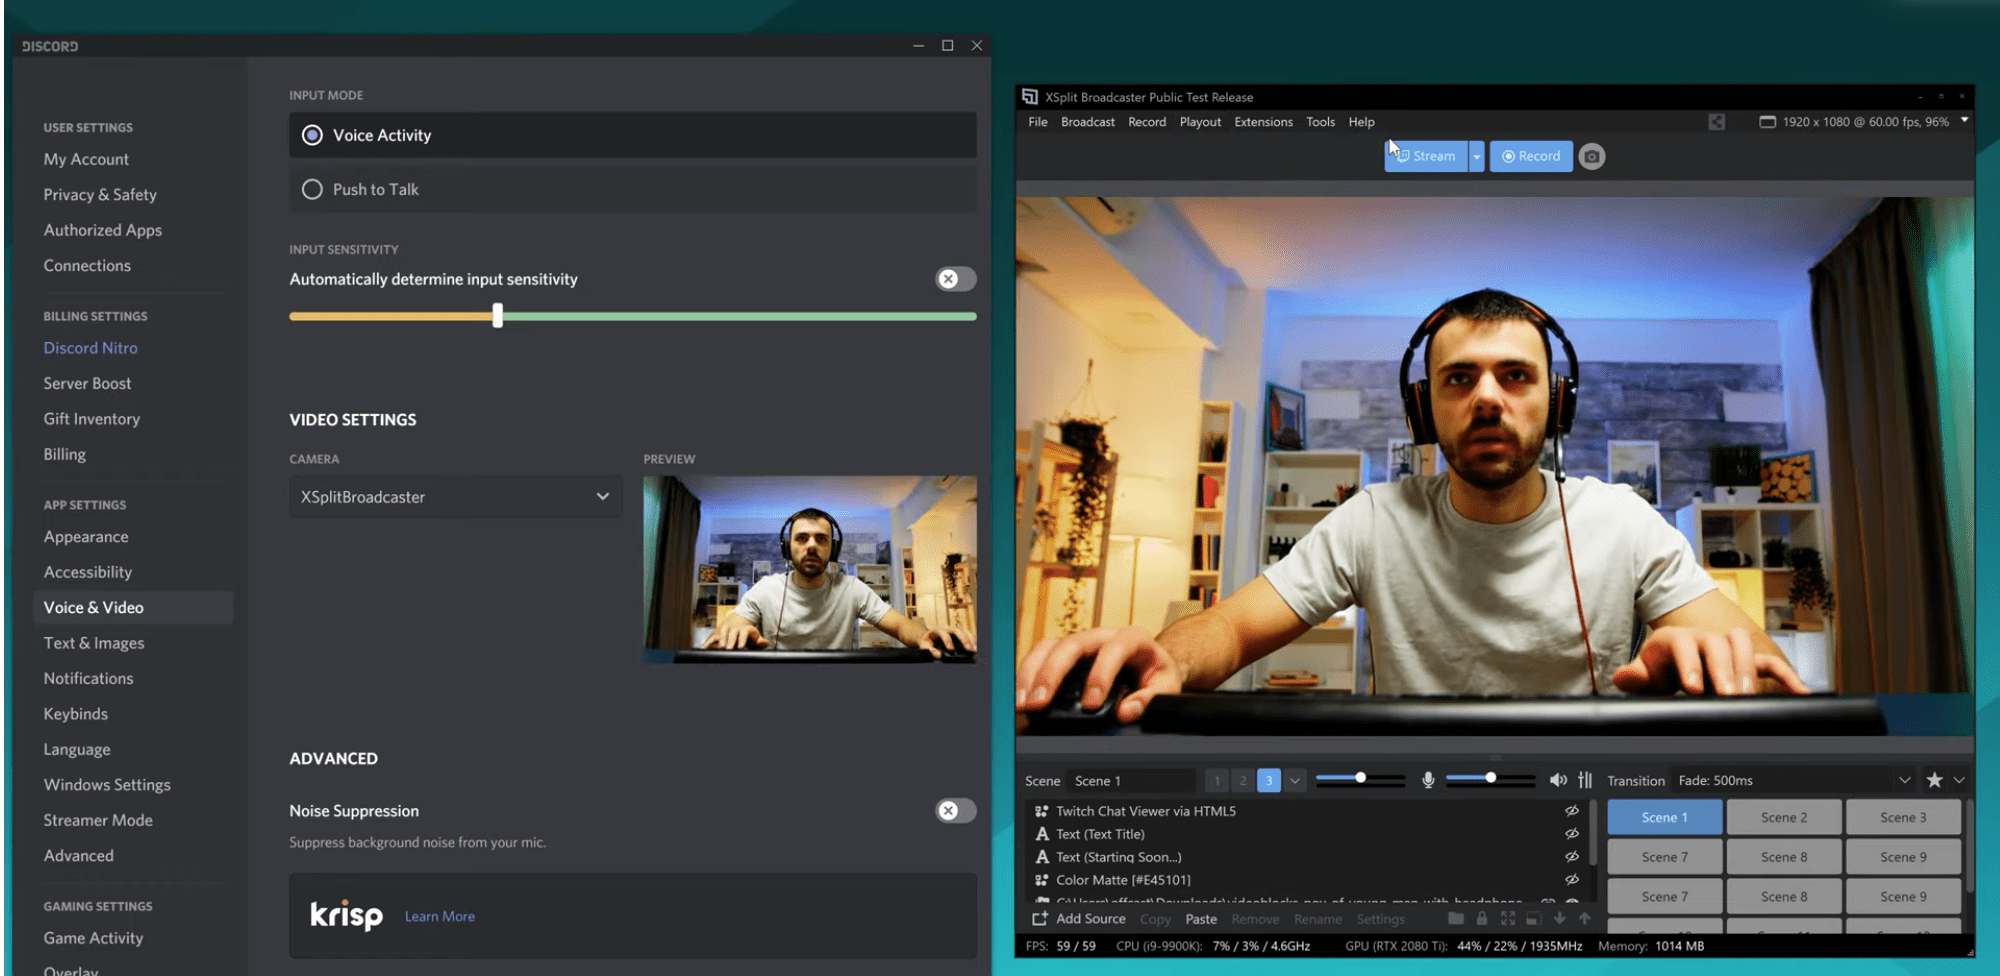Select scene preset number 1

[x=1217, y=780]
